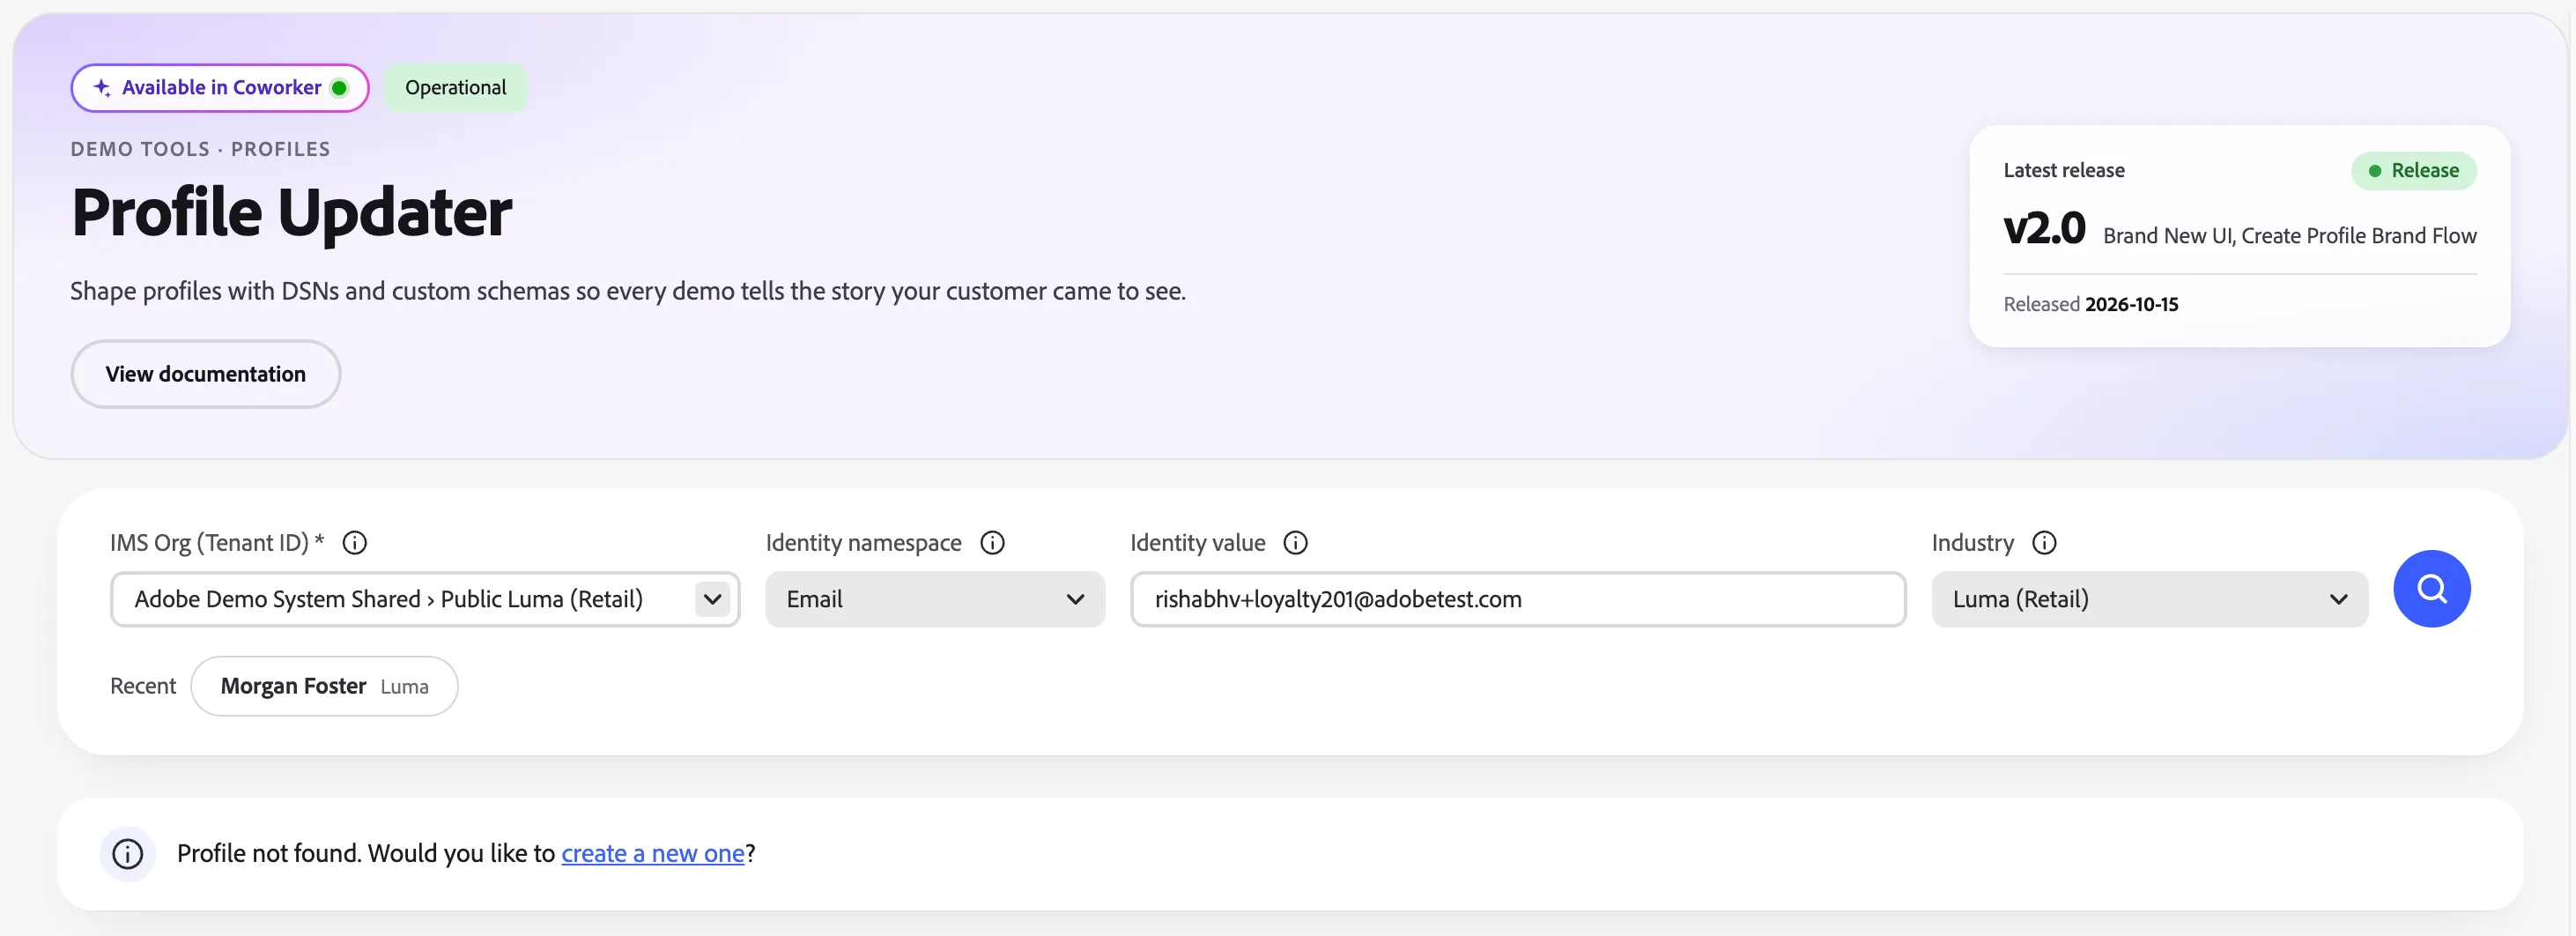Click the Recent label
This screenshot has height=936, width=2576.
pos(143,686)
